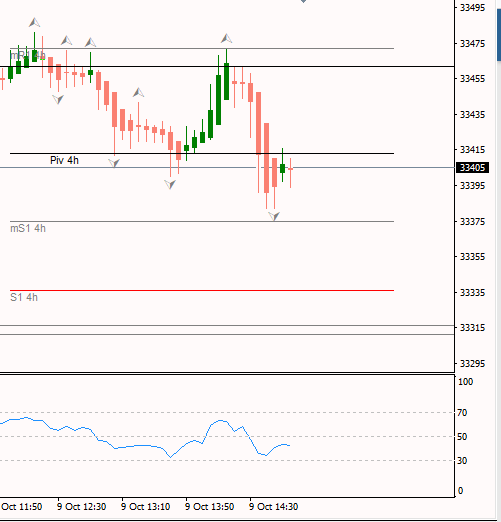The image size is (501, 522).
Task: Click the Oct 11:50 time axis label
Action: 21,507
